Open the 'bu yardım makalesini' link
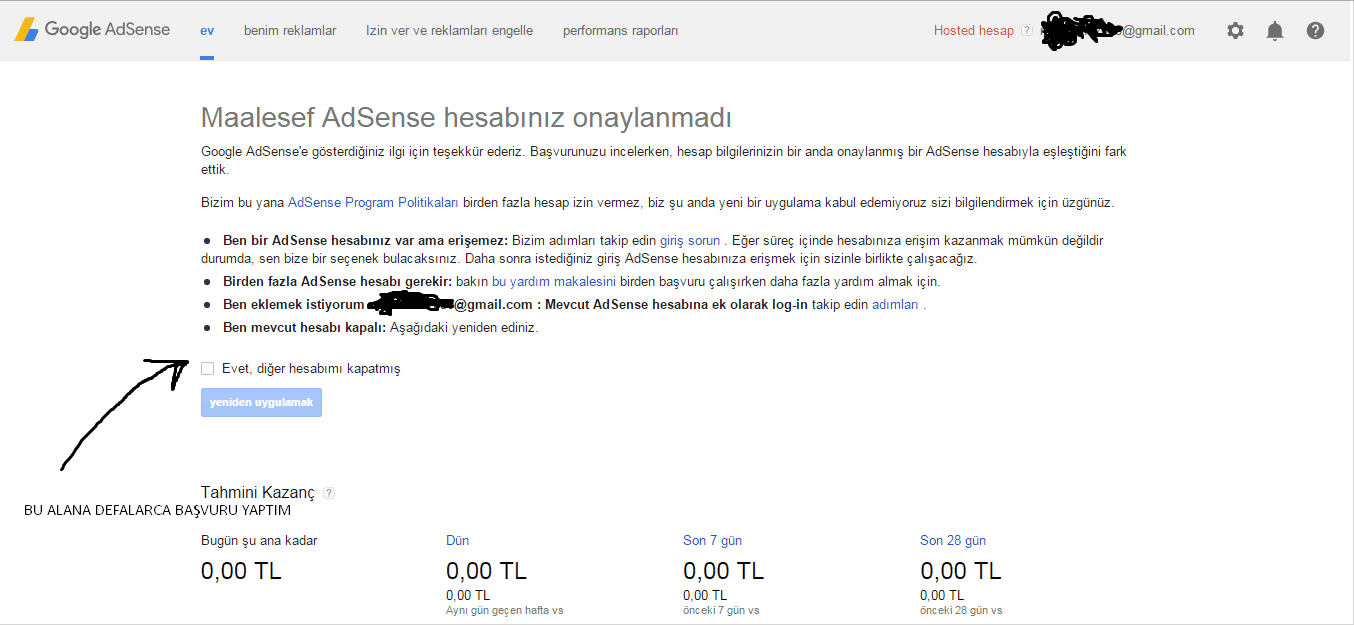This screenshot has width=1354, height=625. point(554,282)
